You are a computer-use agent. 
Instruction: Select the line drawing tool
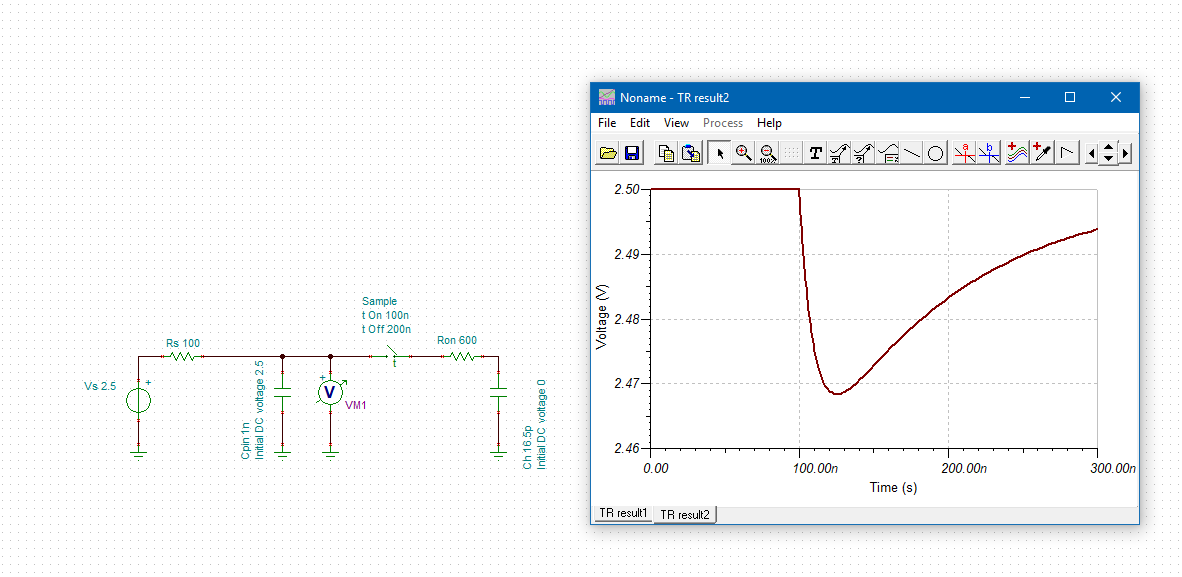click(x=911, y=152)
